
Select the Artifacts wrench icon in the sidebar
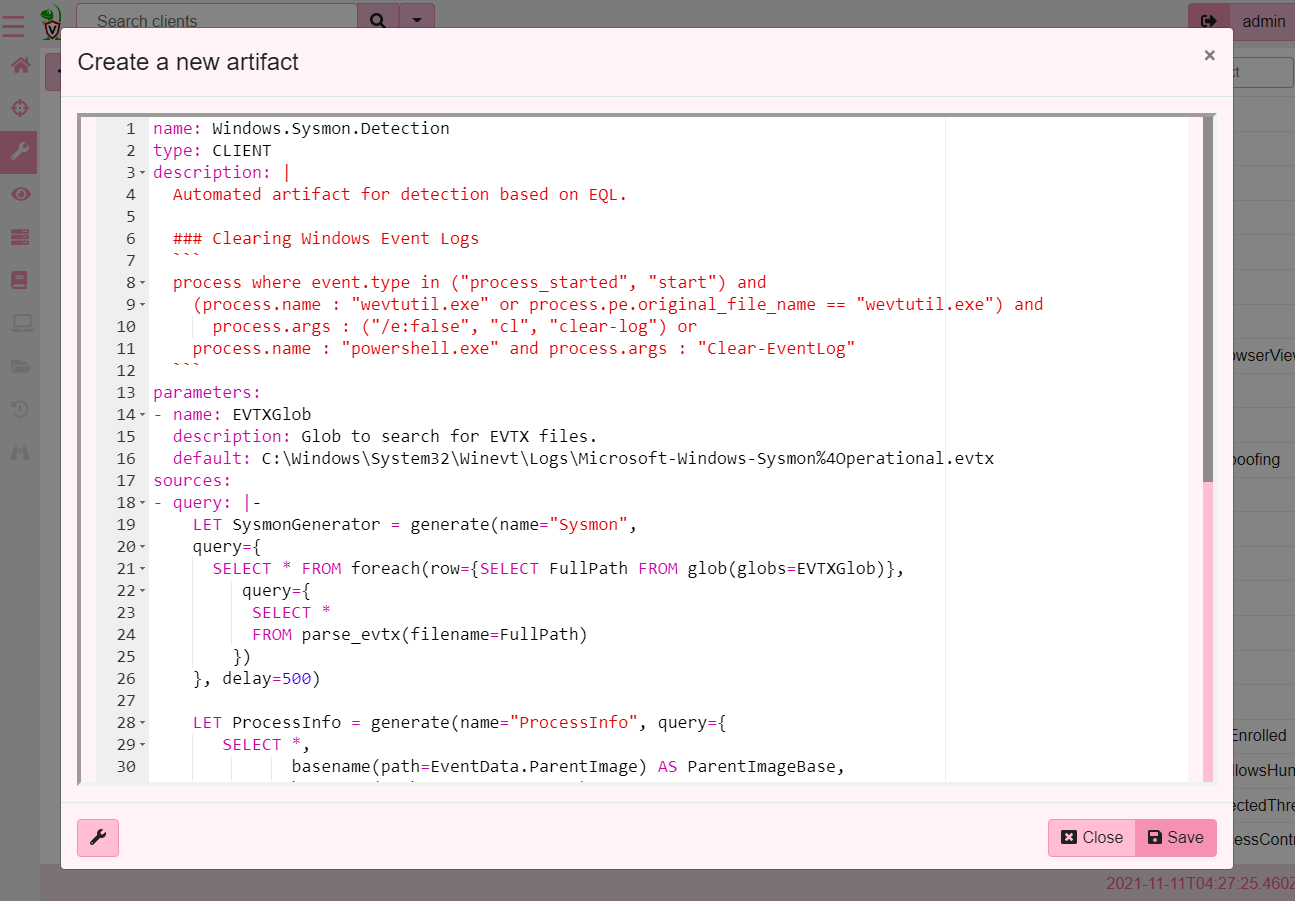(19, 151)
